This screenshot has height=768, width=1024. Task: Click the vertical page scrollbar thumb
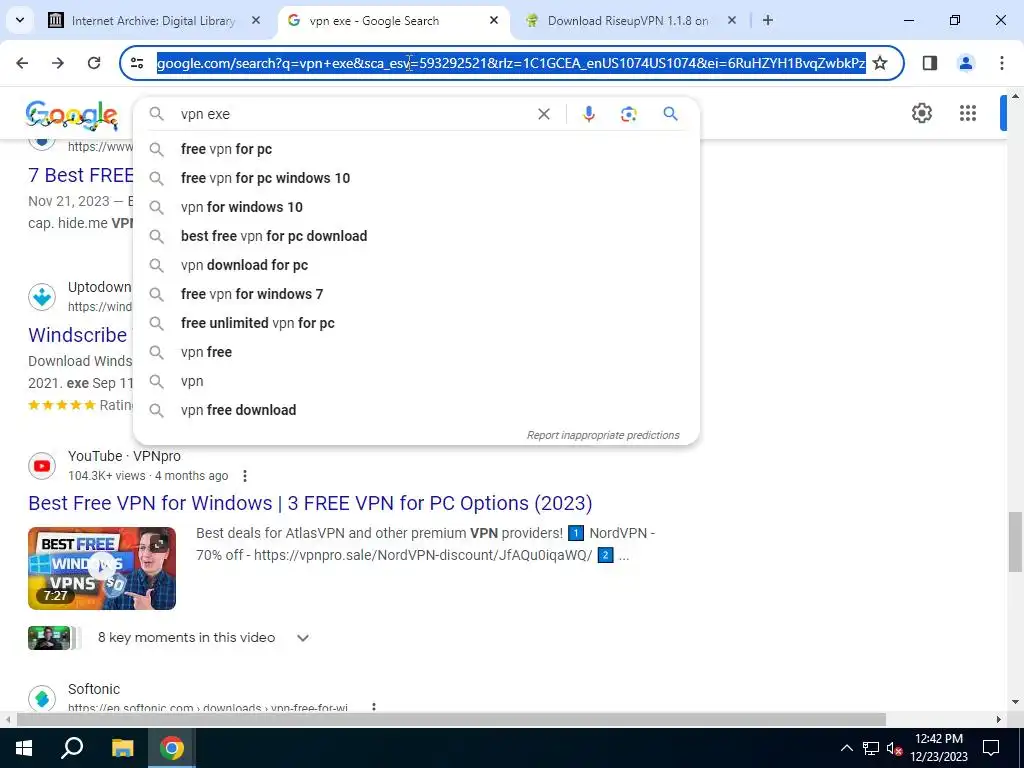[1015, 541]
